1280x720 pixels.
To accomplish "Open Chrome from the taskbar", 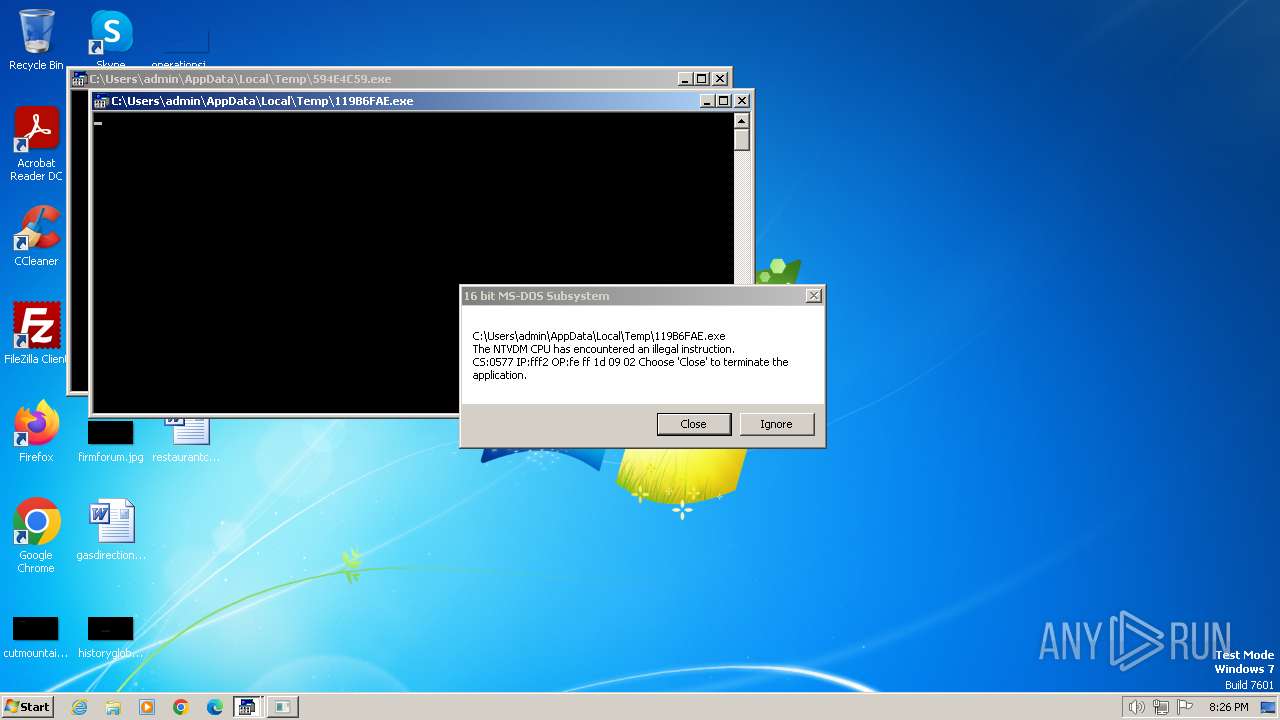I will 181,707.
